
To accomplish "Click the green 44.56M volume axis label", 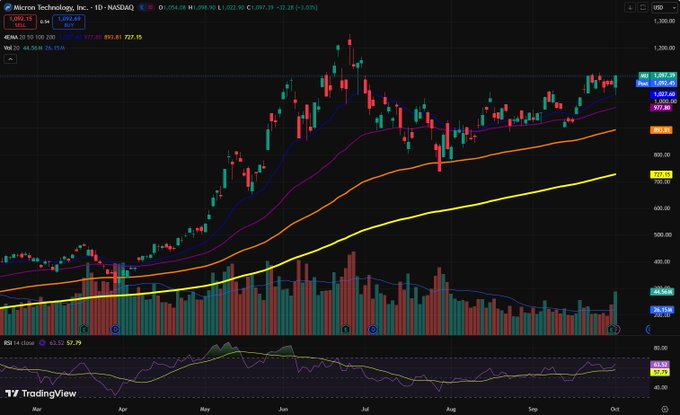I will (662, 292).
